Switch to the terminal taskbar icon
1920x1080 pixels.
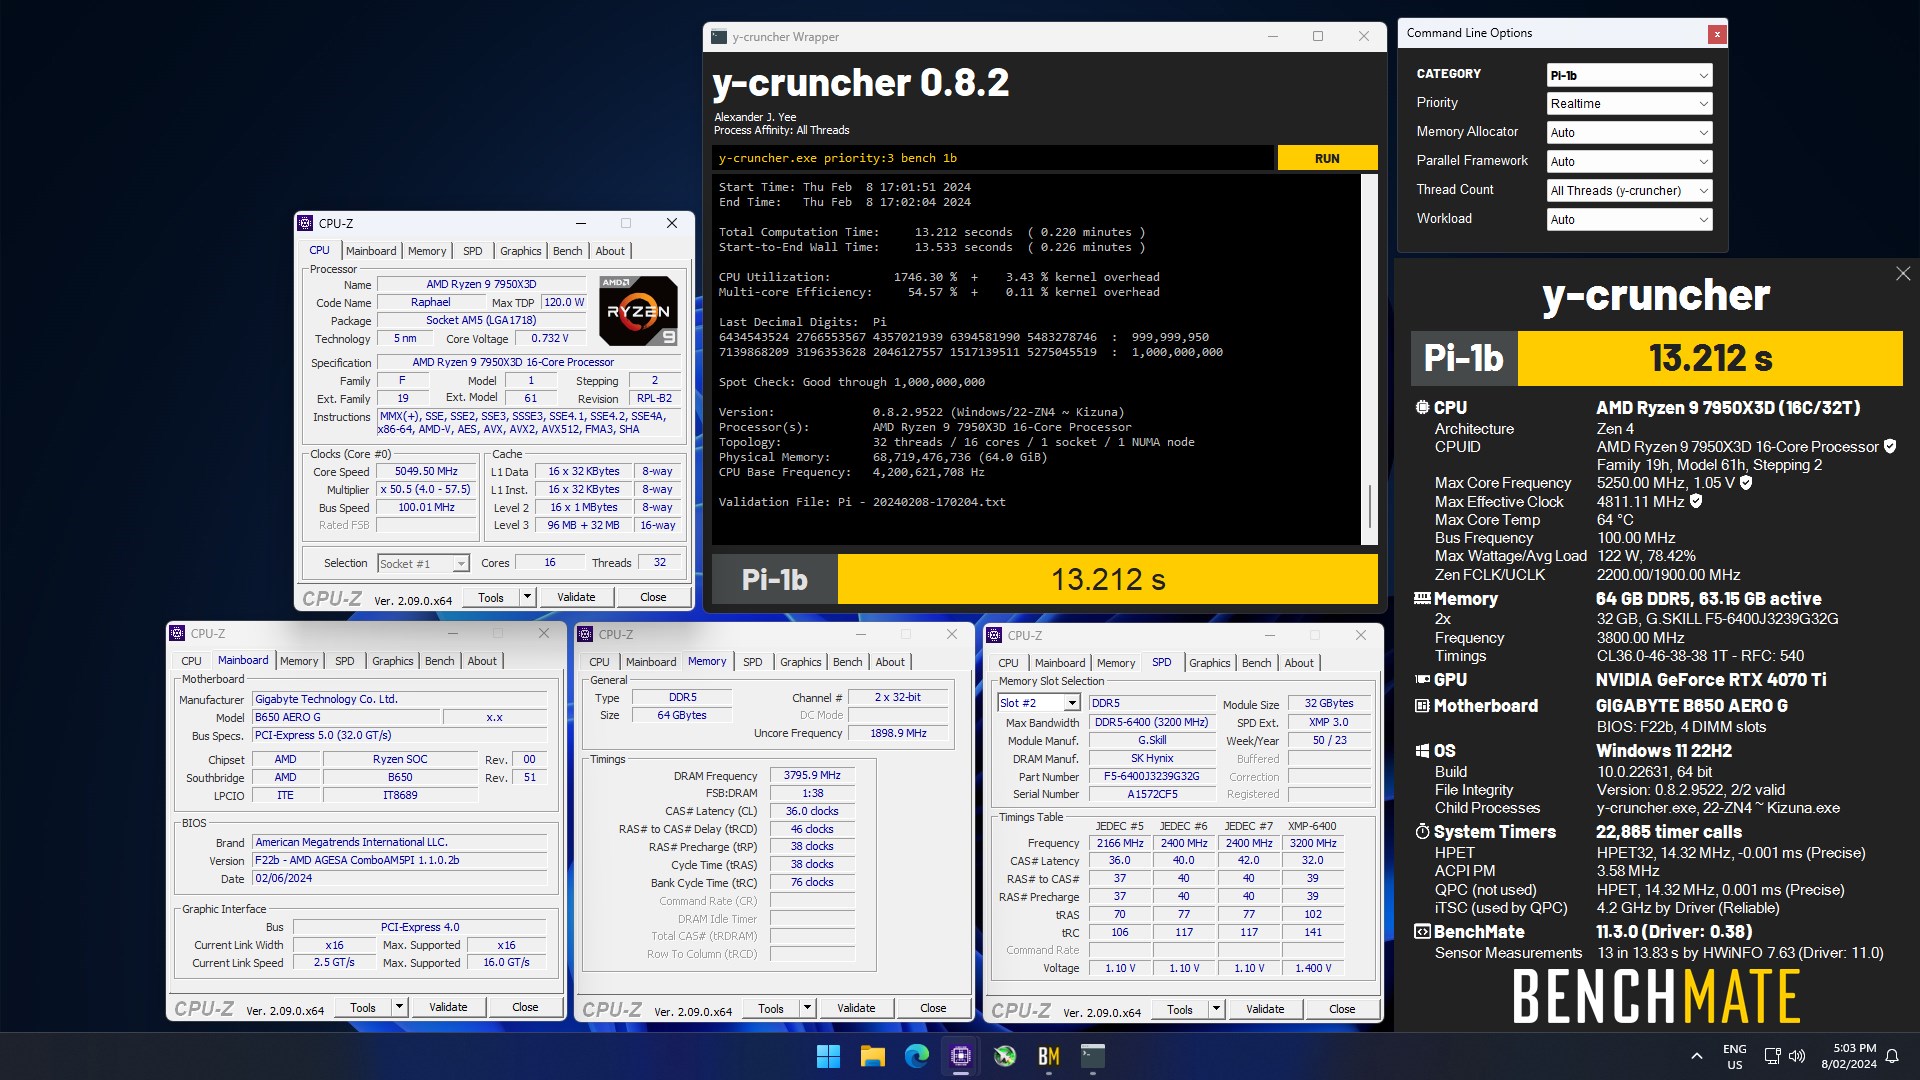1092,1056
